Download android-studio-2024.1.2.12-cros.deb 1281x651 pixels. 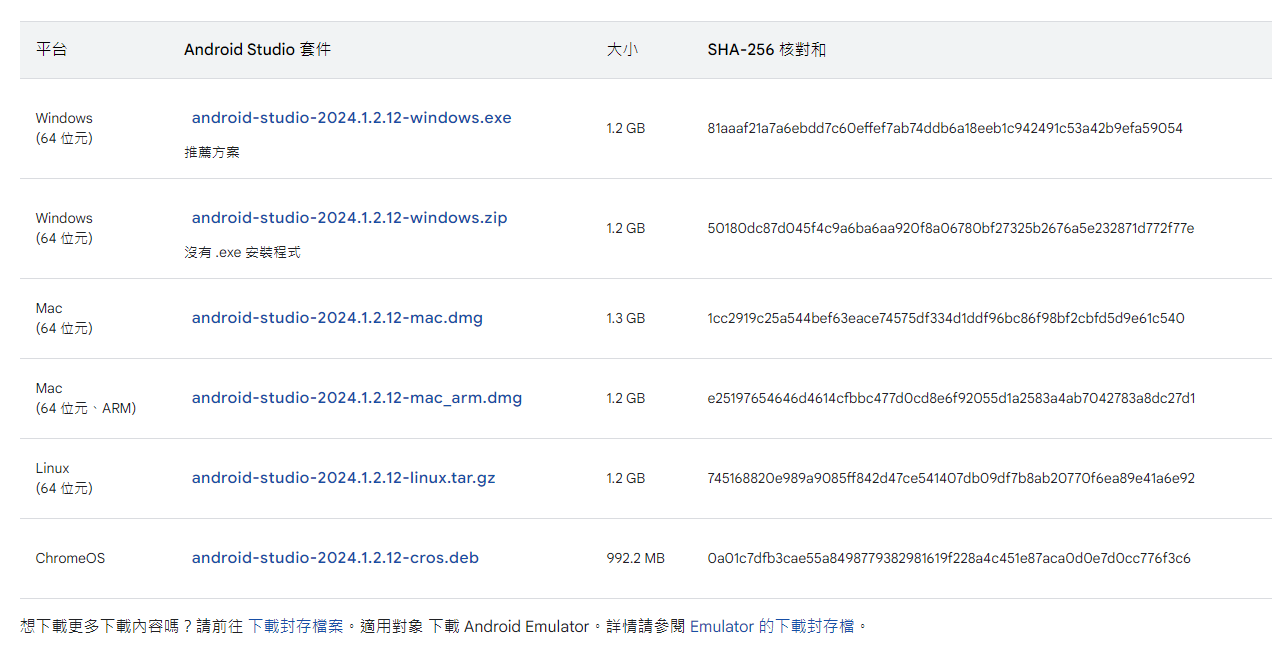point(335,558)
